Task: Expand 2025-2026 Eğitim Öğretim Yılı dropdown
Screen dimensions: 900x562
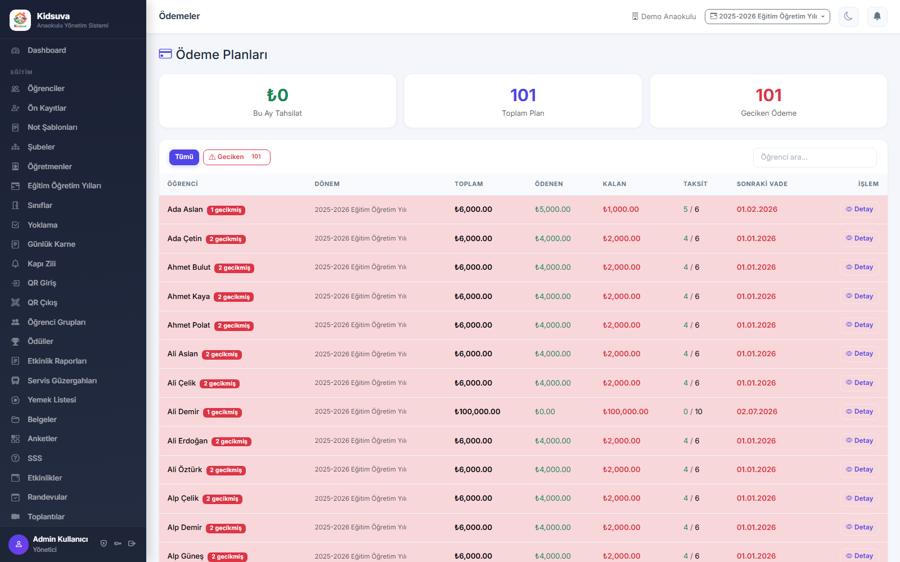Action: click(x=767, y=17)
